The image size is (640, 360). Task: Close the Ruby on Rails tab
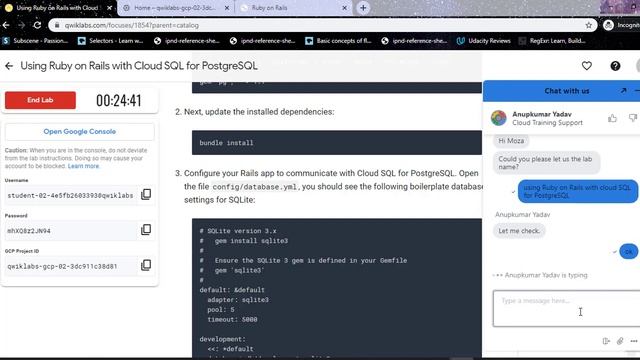(344, 8)
